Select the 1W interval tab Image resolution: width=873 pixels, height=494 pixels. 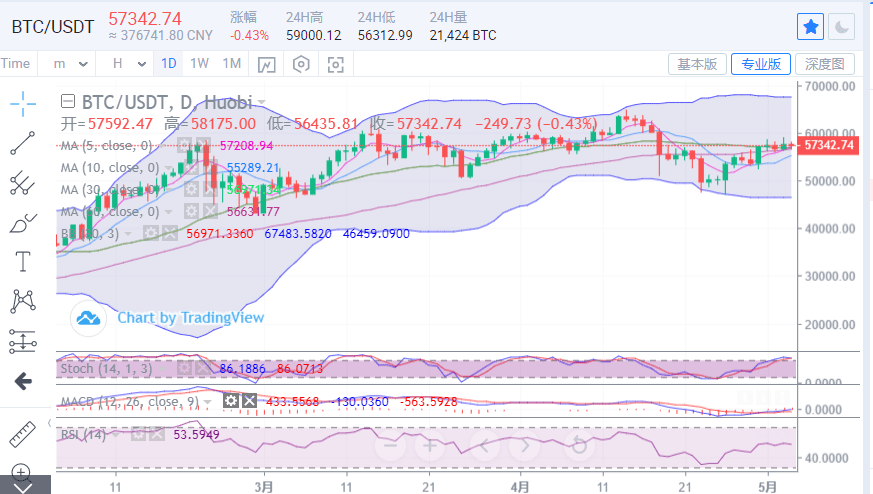(199, 63)
